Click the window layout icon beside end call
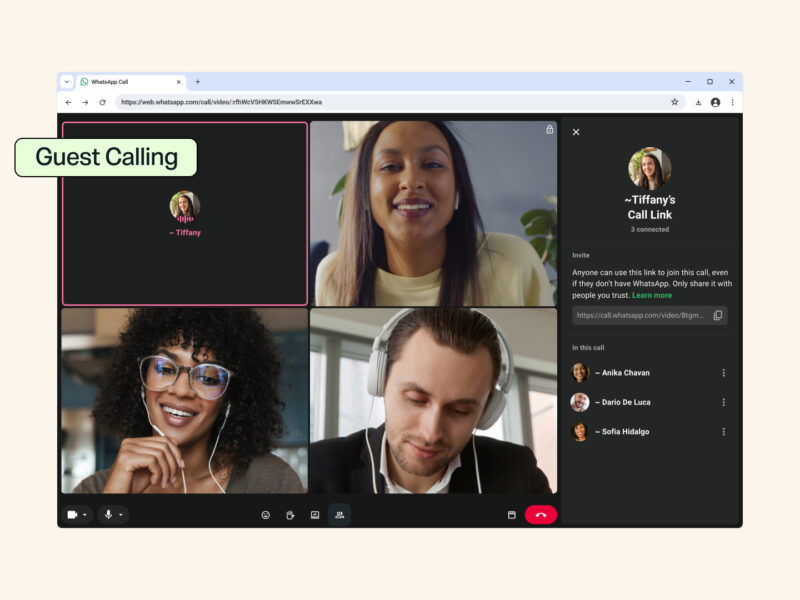 [512, 515]
